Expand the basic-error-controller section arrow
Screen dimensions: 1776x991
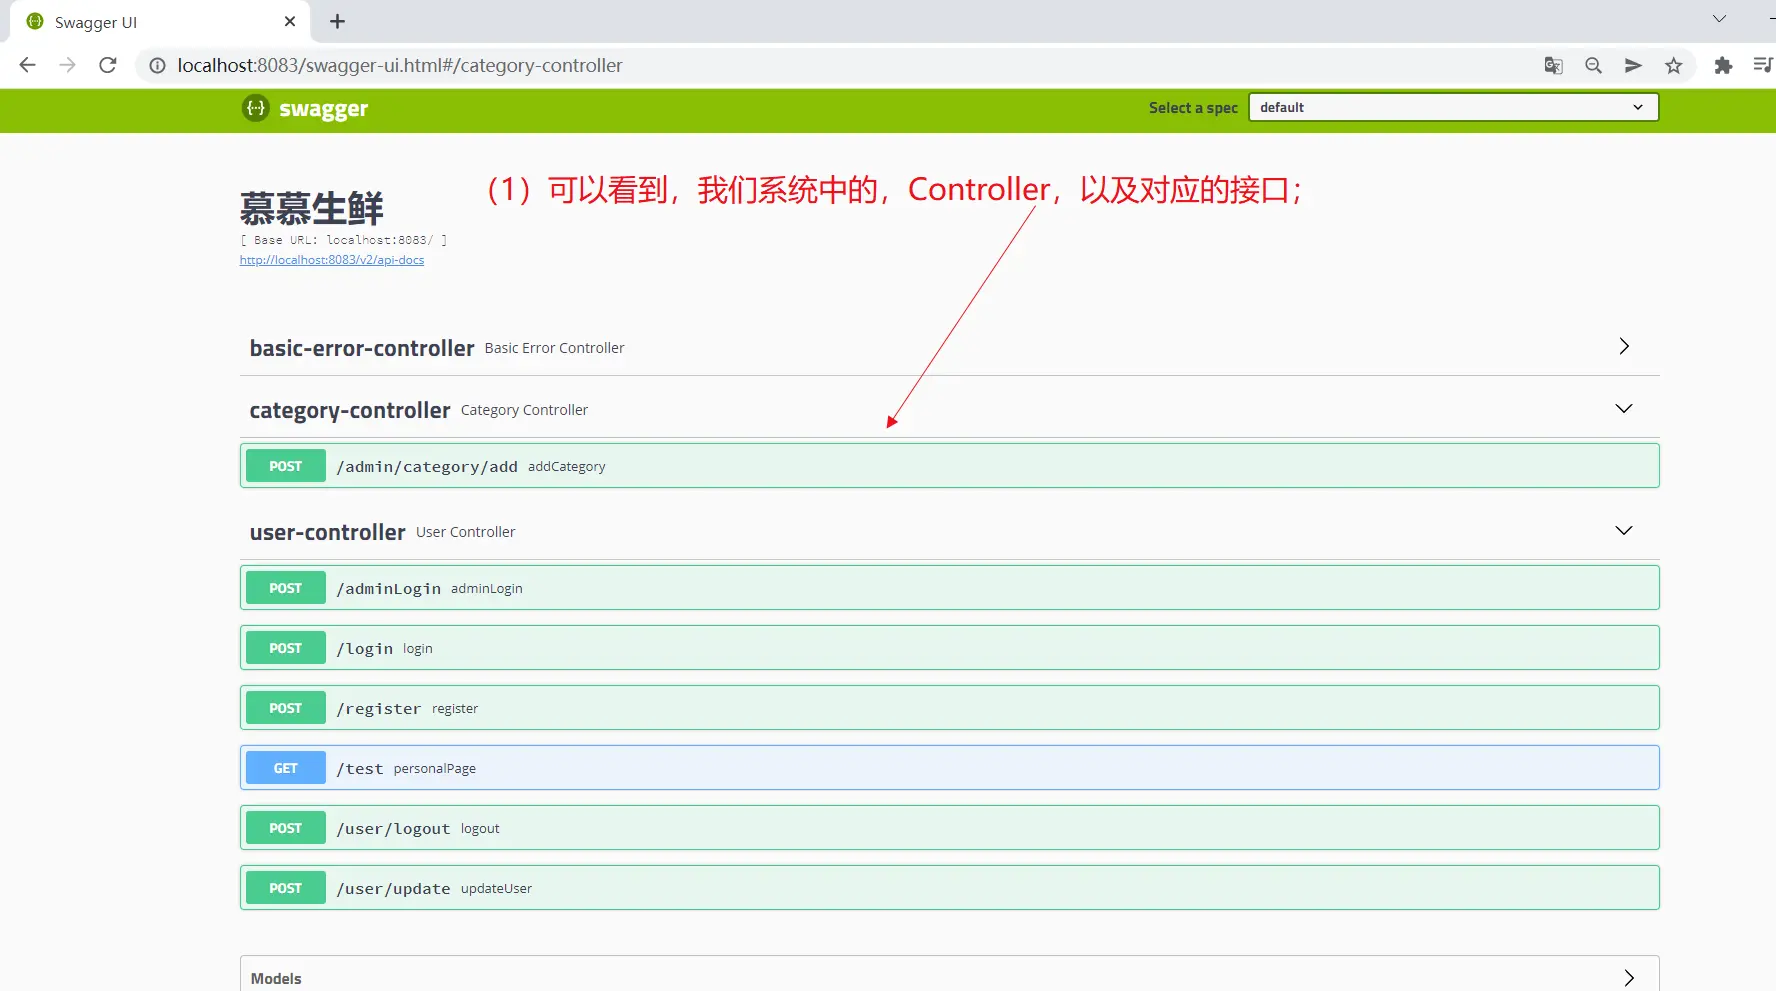pyautogui.click(x=1624, y=346)
